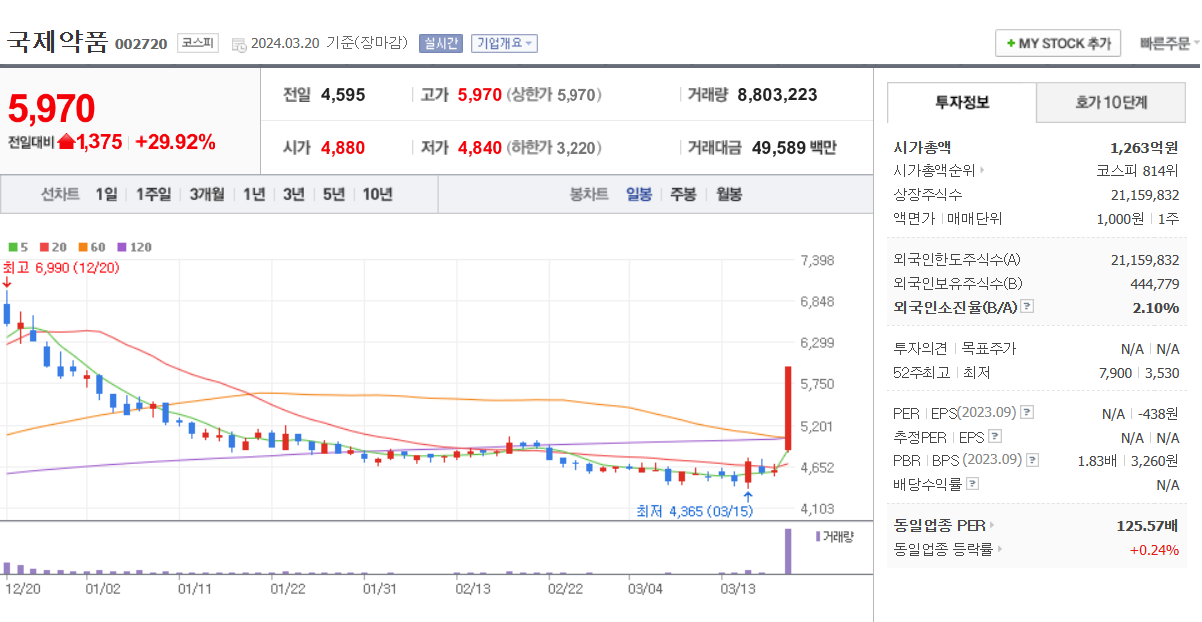
Task: Click the current price 5,970
Action: coord(51,108)
